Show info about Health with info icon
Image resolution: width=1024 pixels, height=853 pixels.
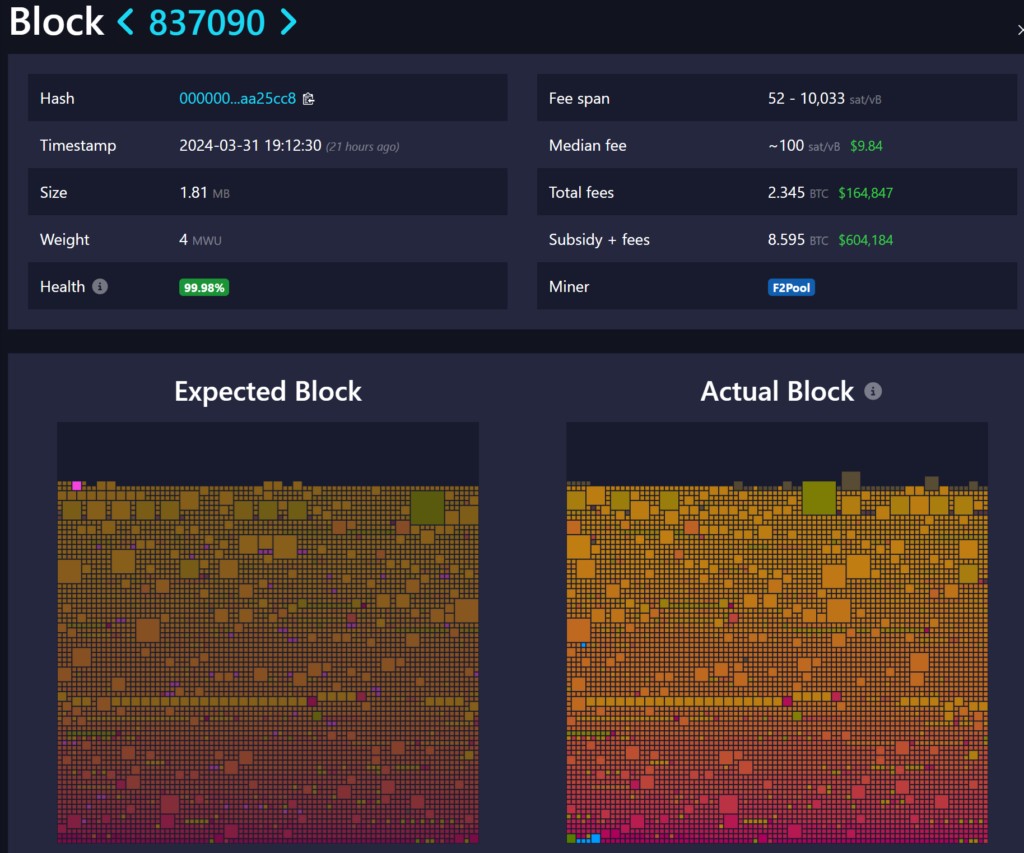click(100, 287)
